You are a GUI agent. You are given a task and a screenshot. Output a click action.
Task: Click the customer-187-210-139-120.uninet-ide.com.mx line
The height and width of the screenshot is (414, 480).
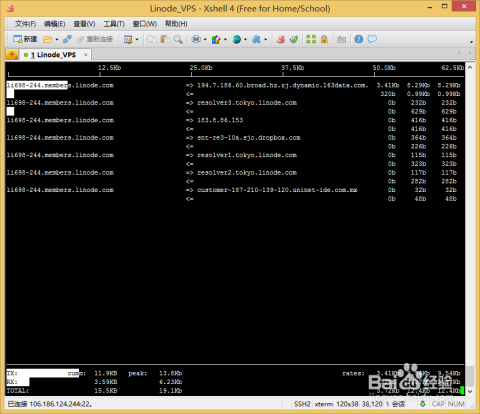click(277, 190)
